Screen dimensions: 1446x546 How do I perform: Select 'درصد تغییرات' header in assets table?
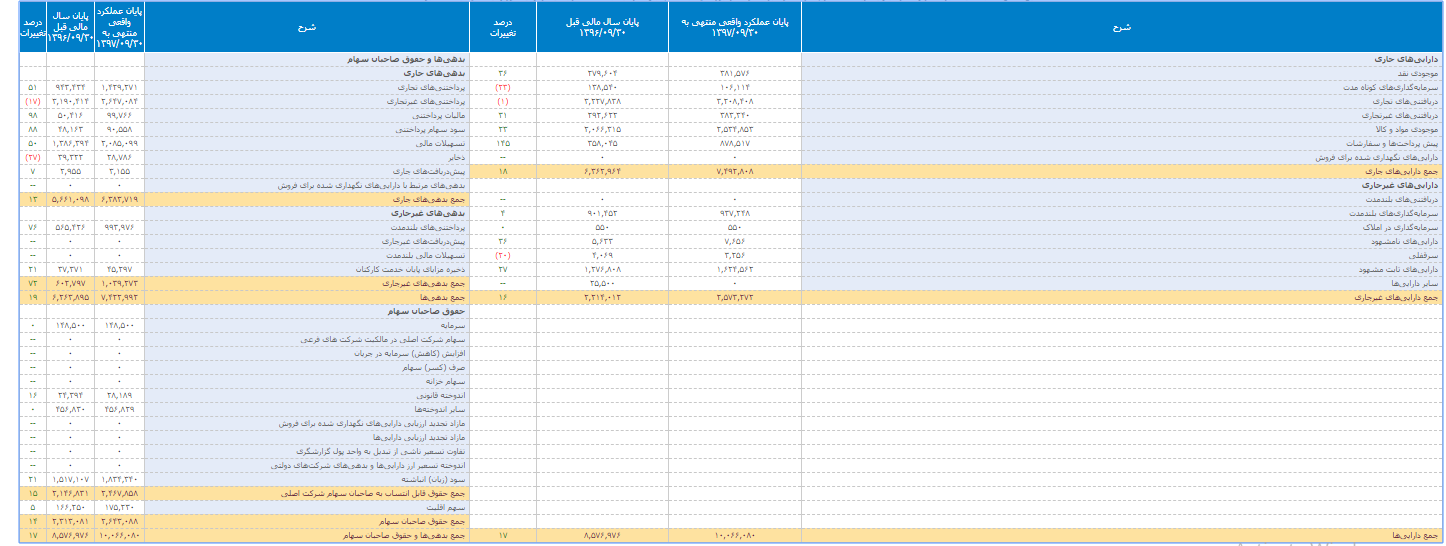coord(503,27)
